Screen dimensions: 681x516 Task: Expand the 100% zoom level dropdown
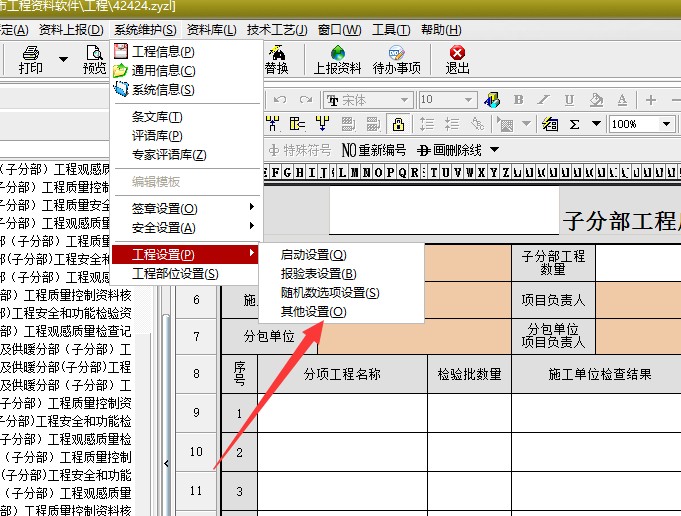point(667,124)
